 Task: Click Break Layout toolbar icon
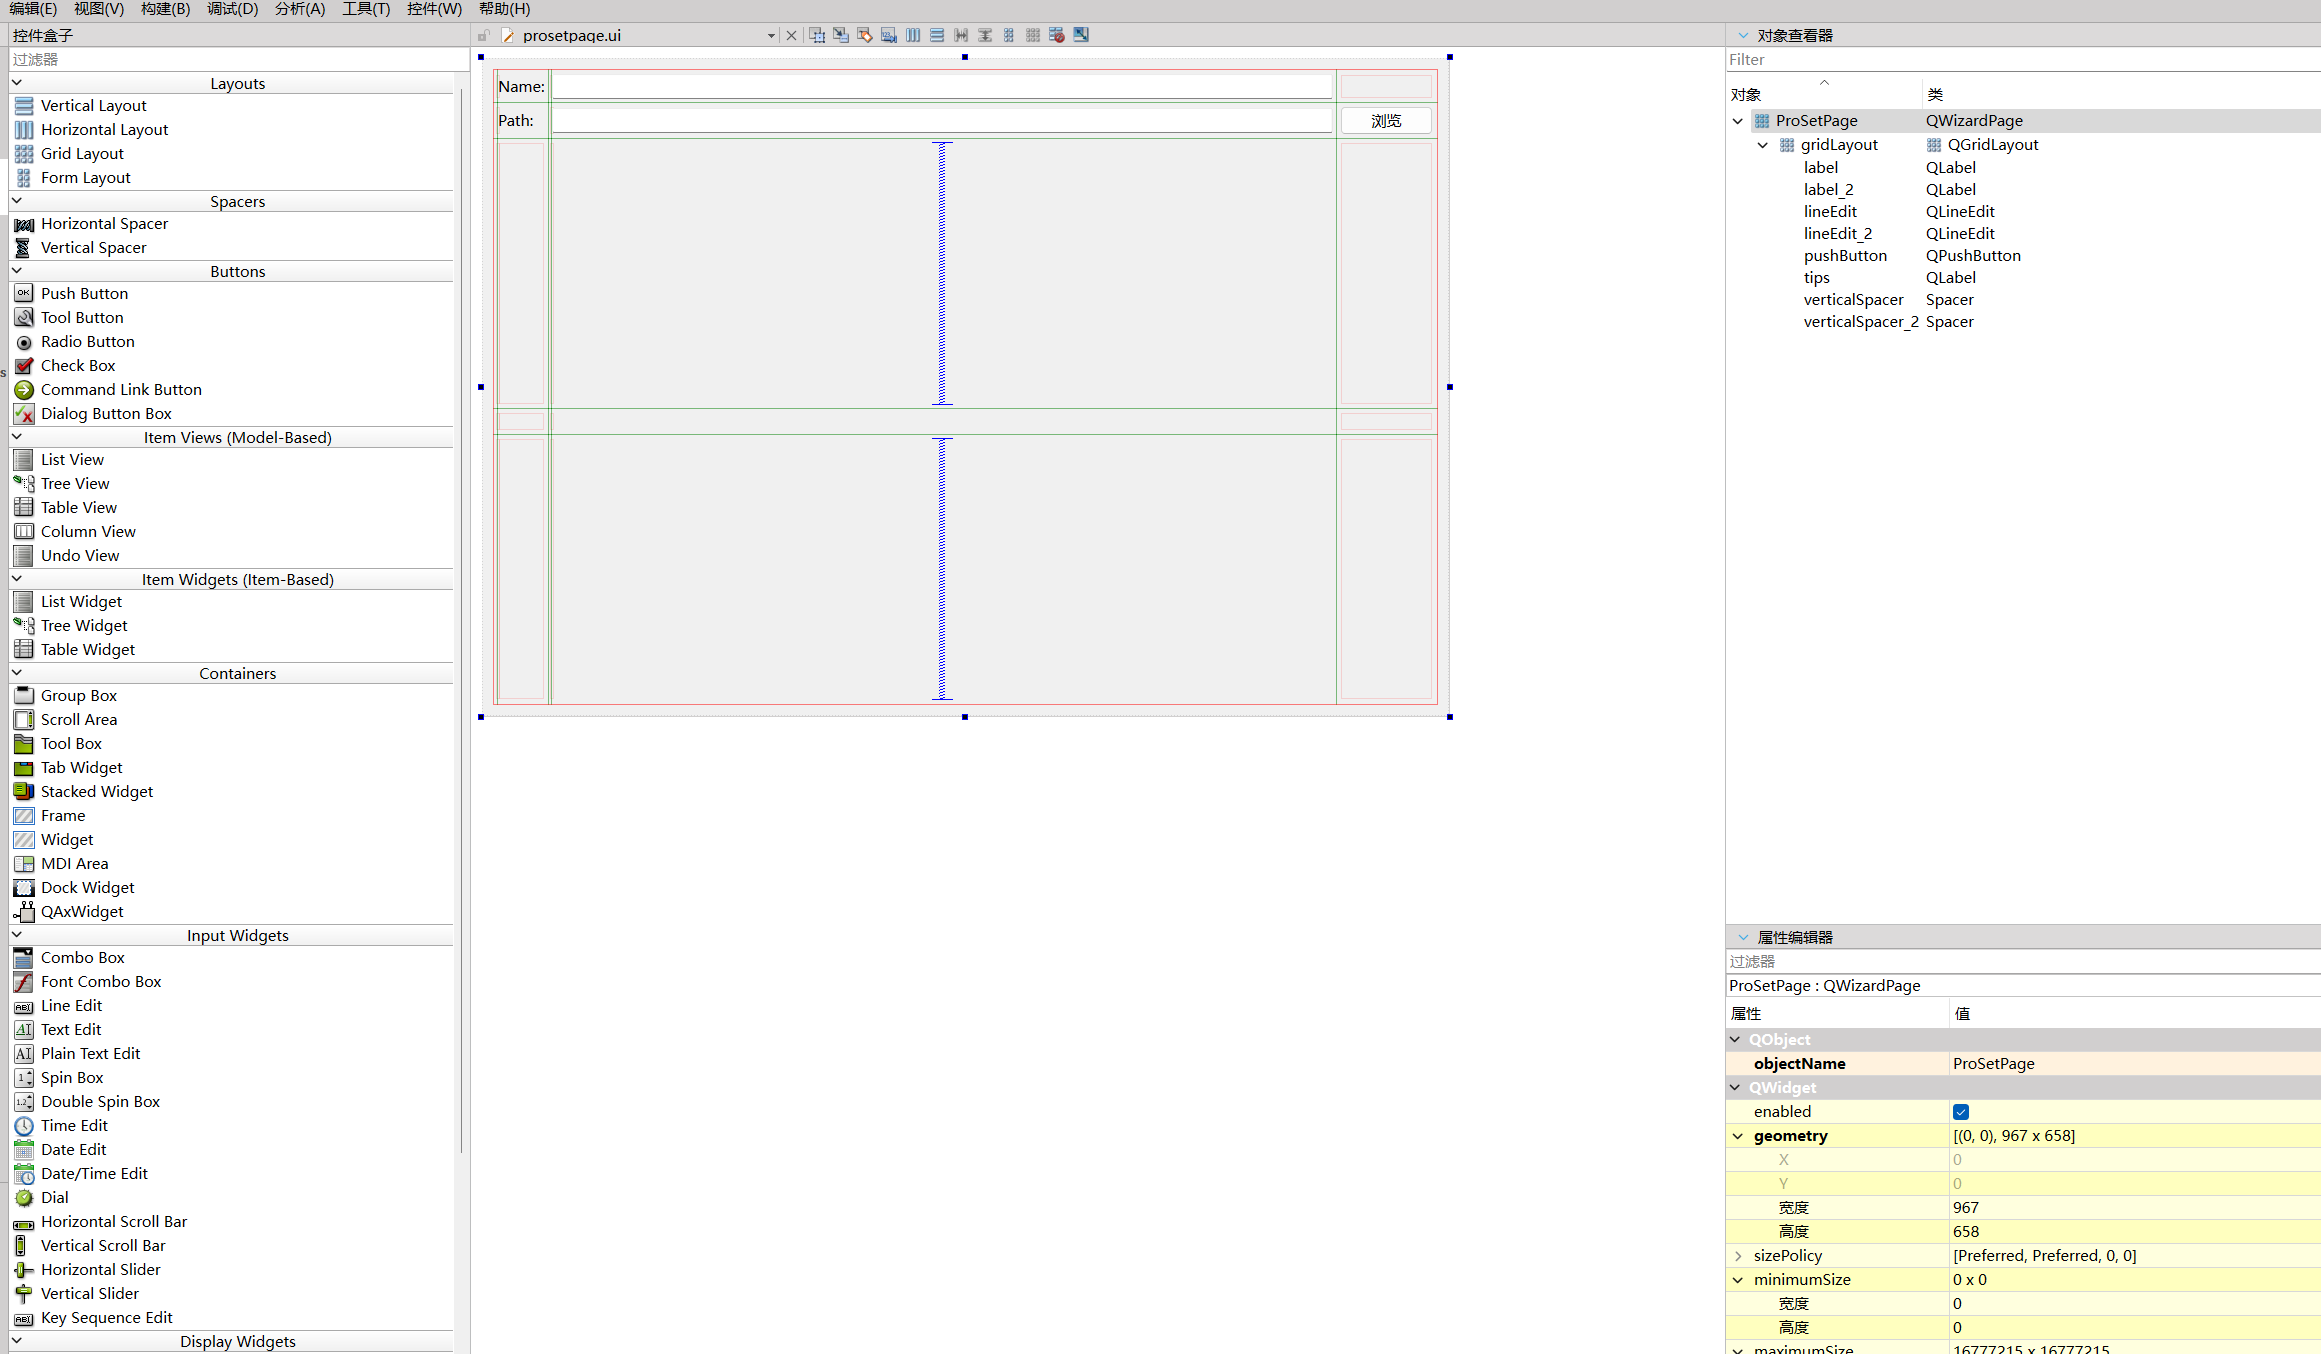click(1057, 35)
